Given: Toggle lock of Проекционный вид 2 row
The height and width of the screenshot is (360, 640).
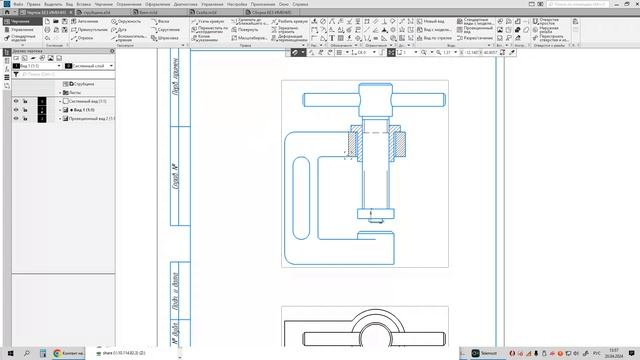Looking at the screenshot, I should pos(25,118).
